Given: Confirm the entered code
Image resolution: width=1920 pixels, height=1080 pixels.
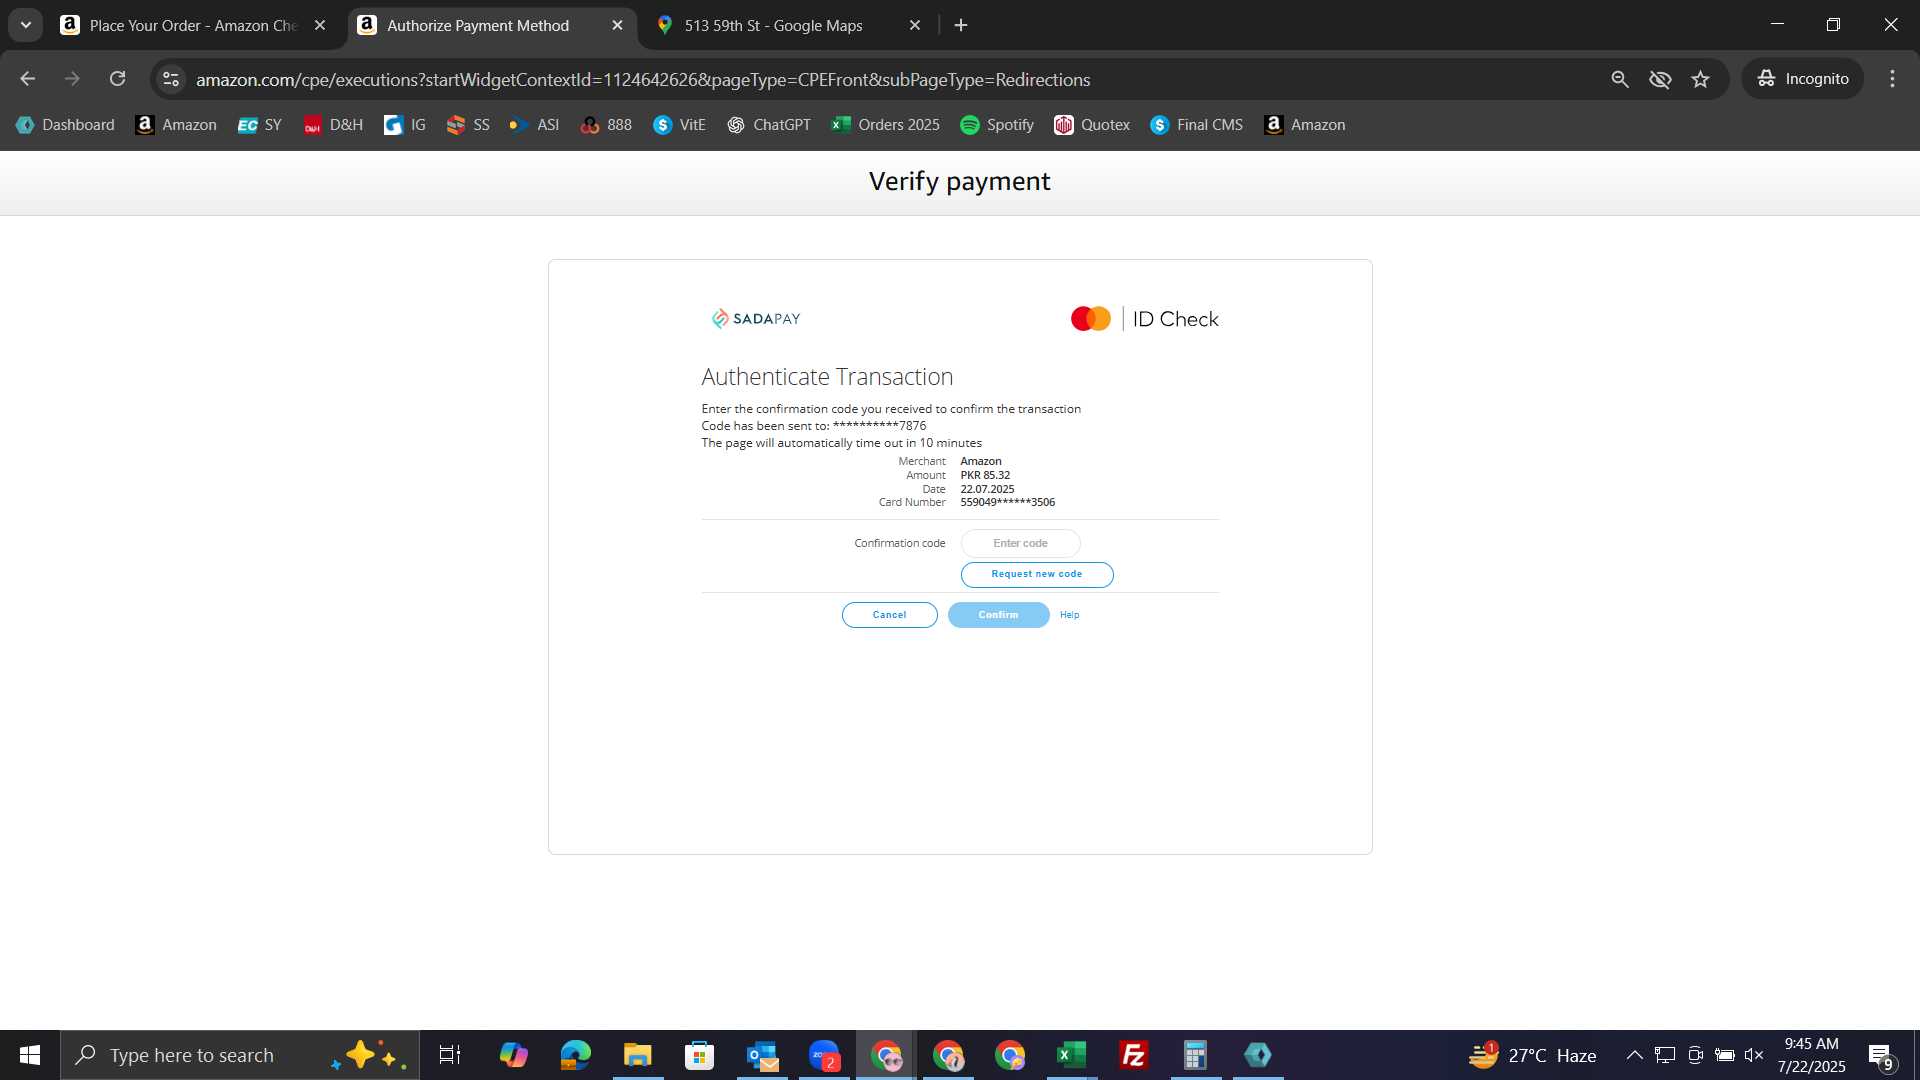Looking at the screenshot, I should 998,615.
